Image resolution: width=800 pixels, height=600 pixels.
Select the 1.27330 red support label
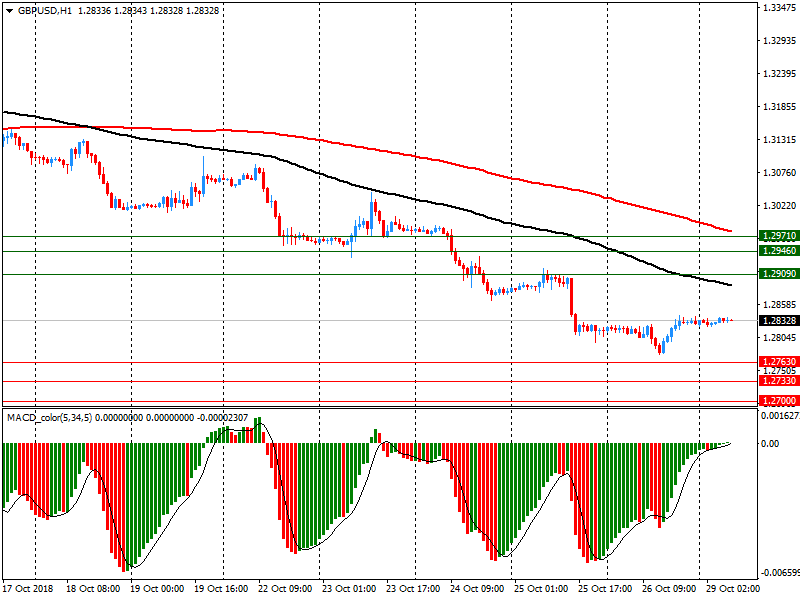[x=779, y=381]
